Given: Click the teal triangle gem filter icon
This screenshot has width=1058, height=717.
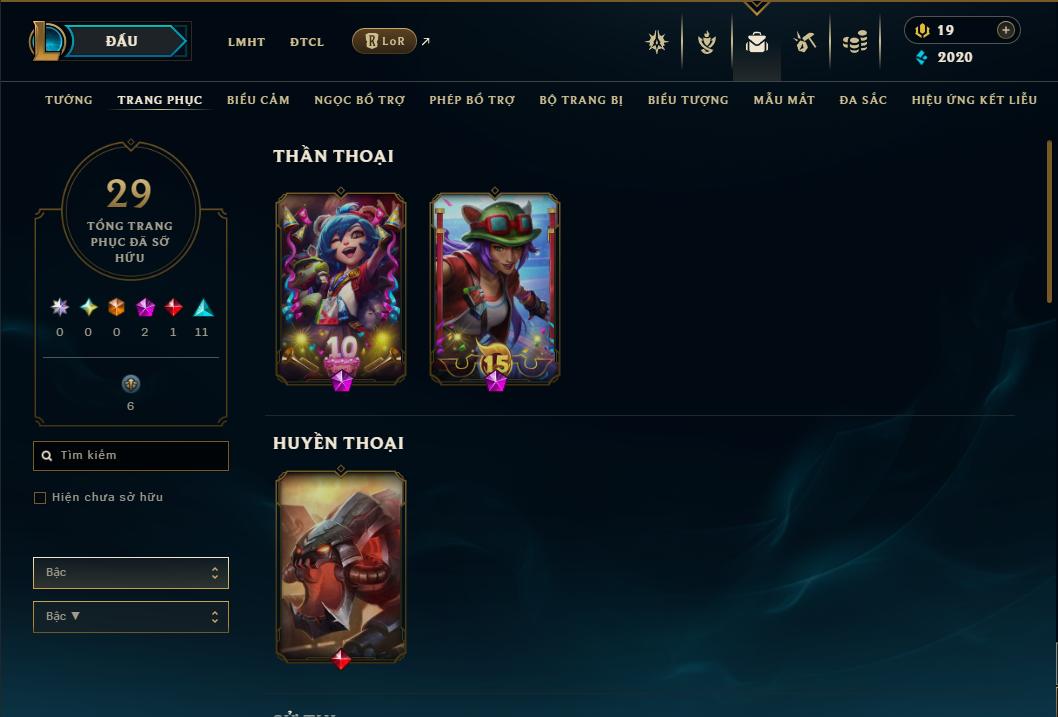Looking at the screenshot, I should coord(203,308).
